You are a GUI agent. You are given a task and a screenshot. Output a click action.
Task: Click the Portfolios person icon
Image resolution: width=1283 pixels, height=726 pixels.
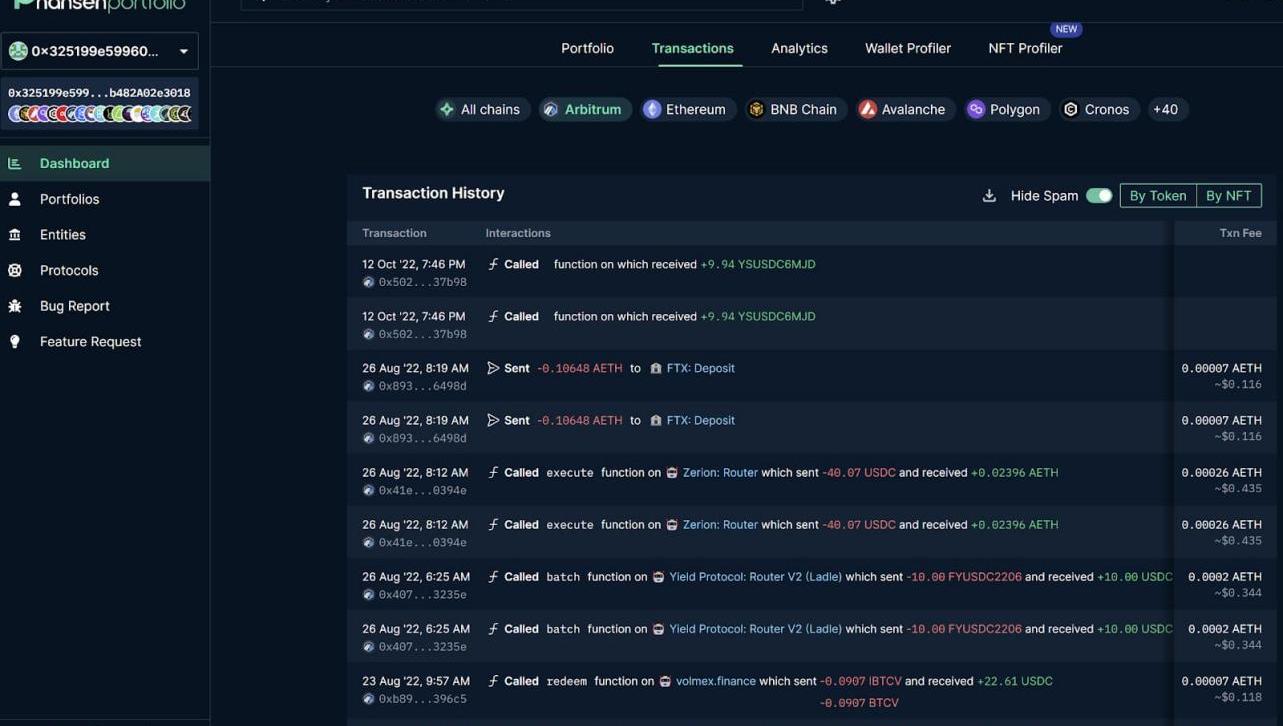(x=15, y=199)
